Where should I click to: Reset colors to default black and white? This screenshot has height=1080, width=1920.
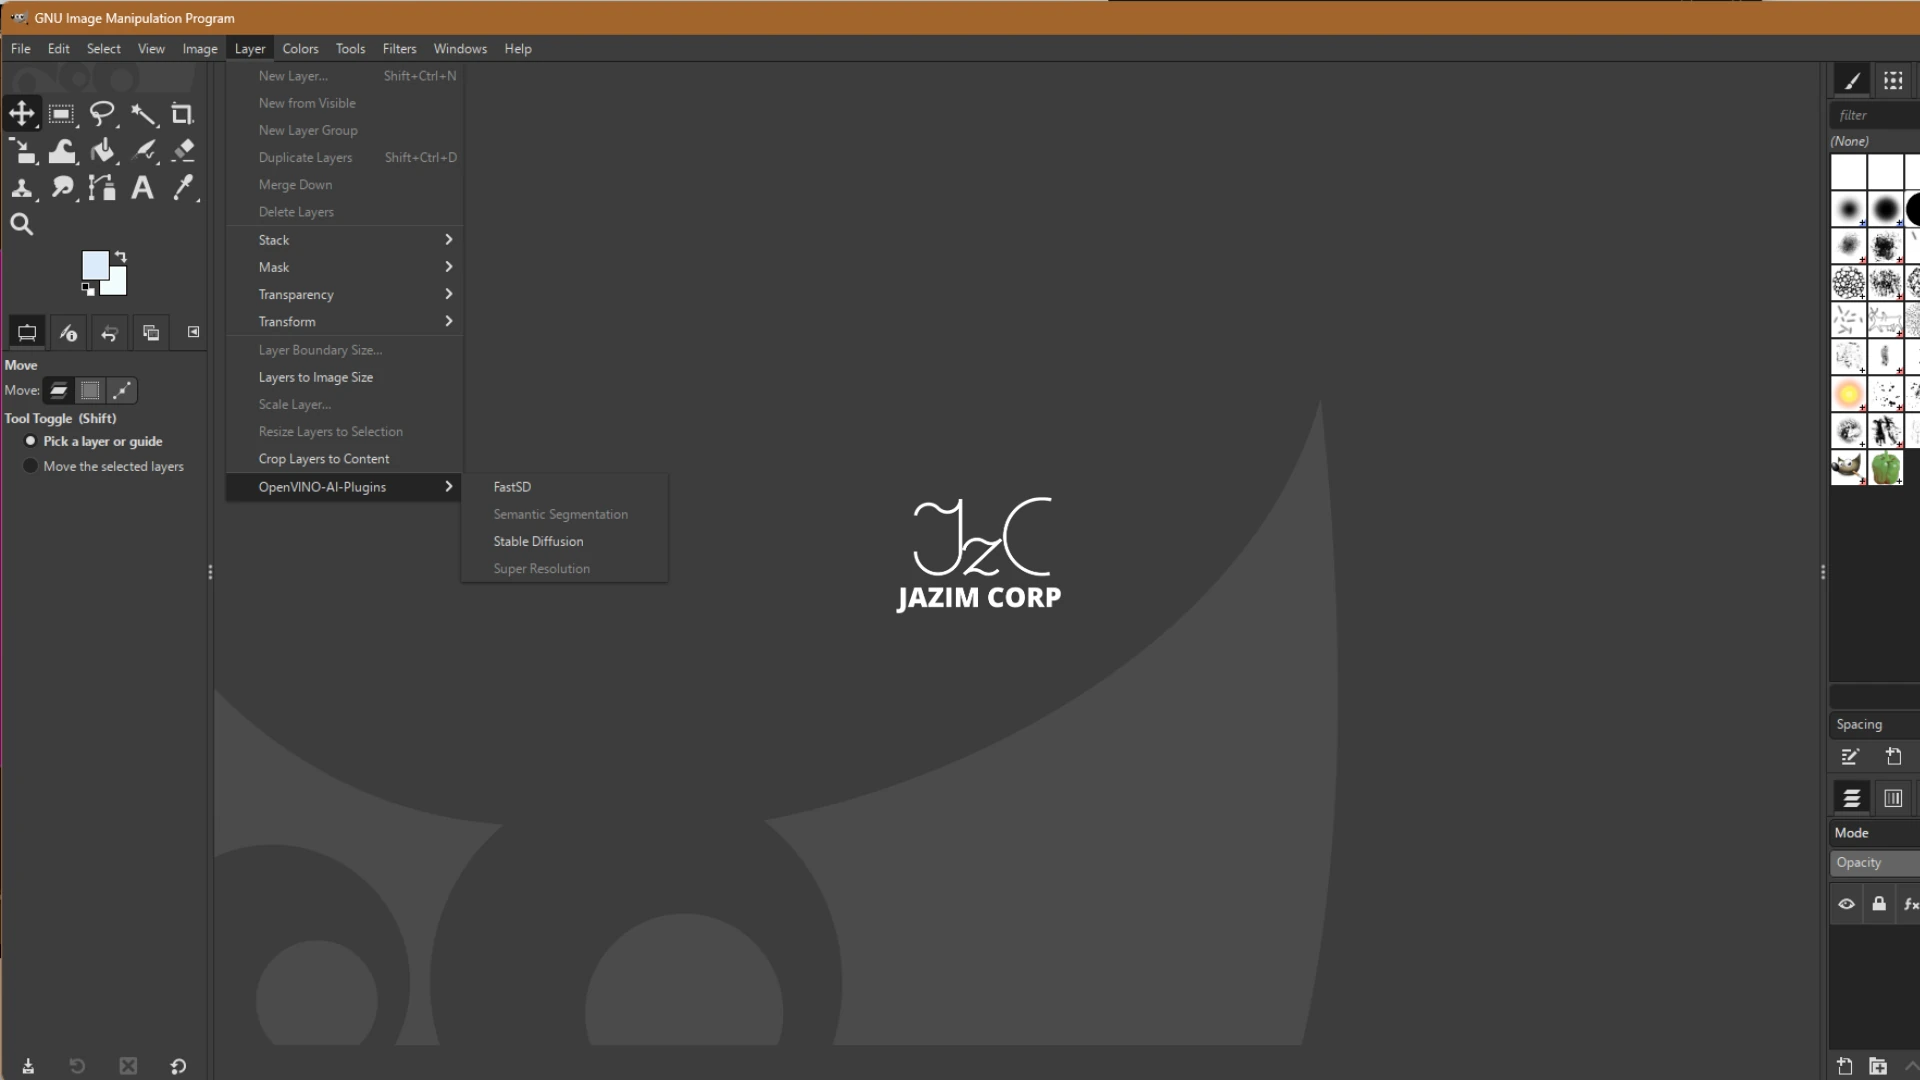click(88, 290)
